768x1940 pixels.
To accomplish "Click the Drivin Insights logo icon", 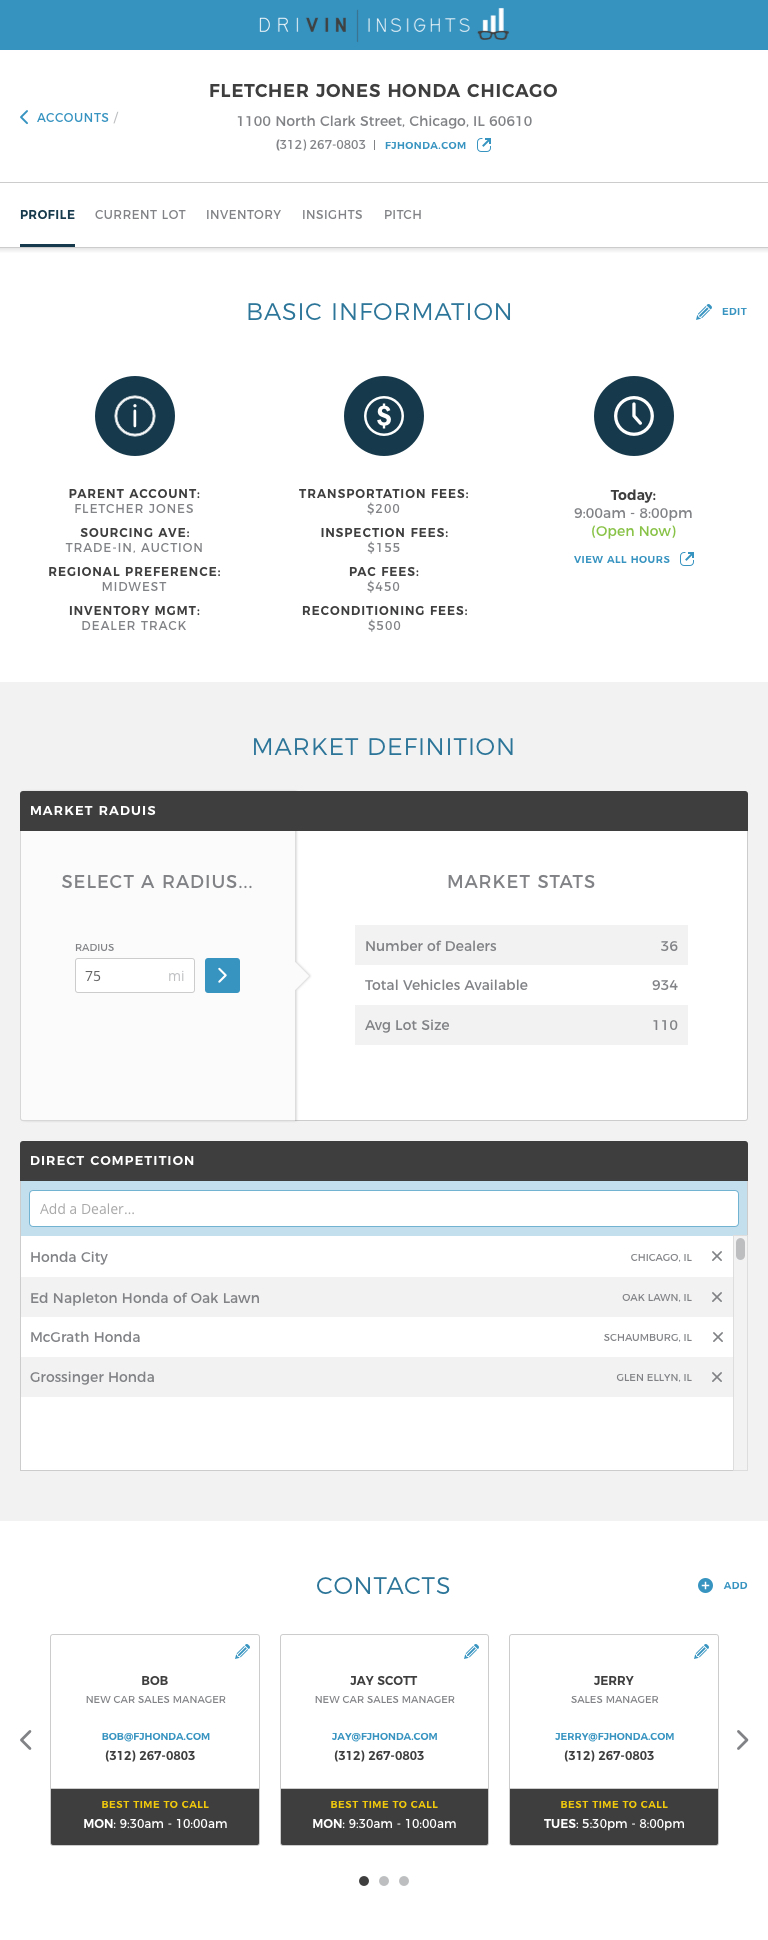I will pos(494,24).
